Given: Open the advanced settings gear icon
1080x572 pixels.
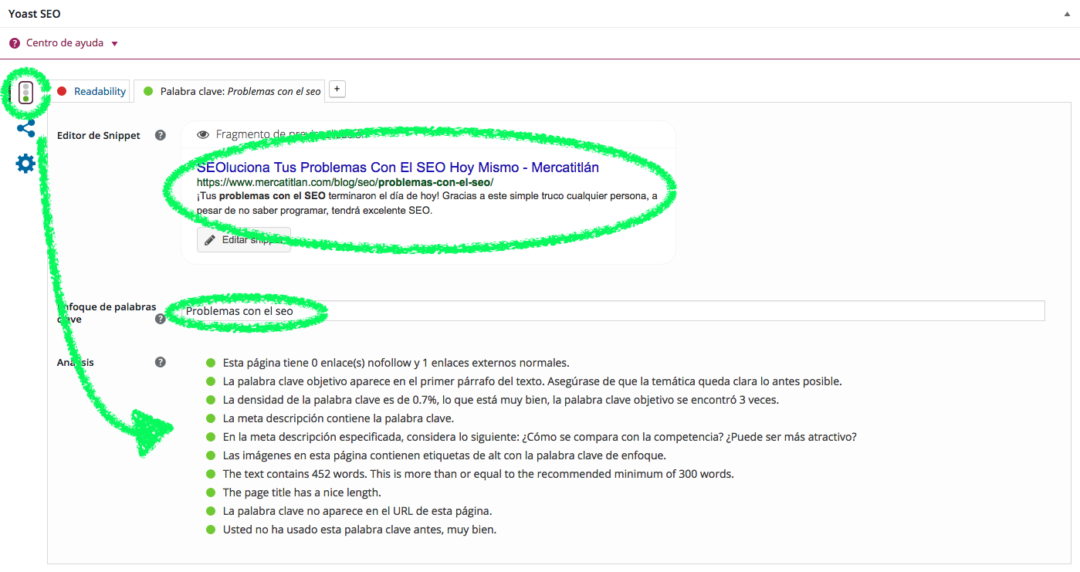Looking at the screenshot, I should pyautogui.click(x=25, y=163).
